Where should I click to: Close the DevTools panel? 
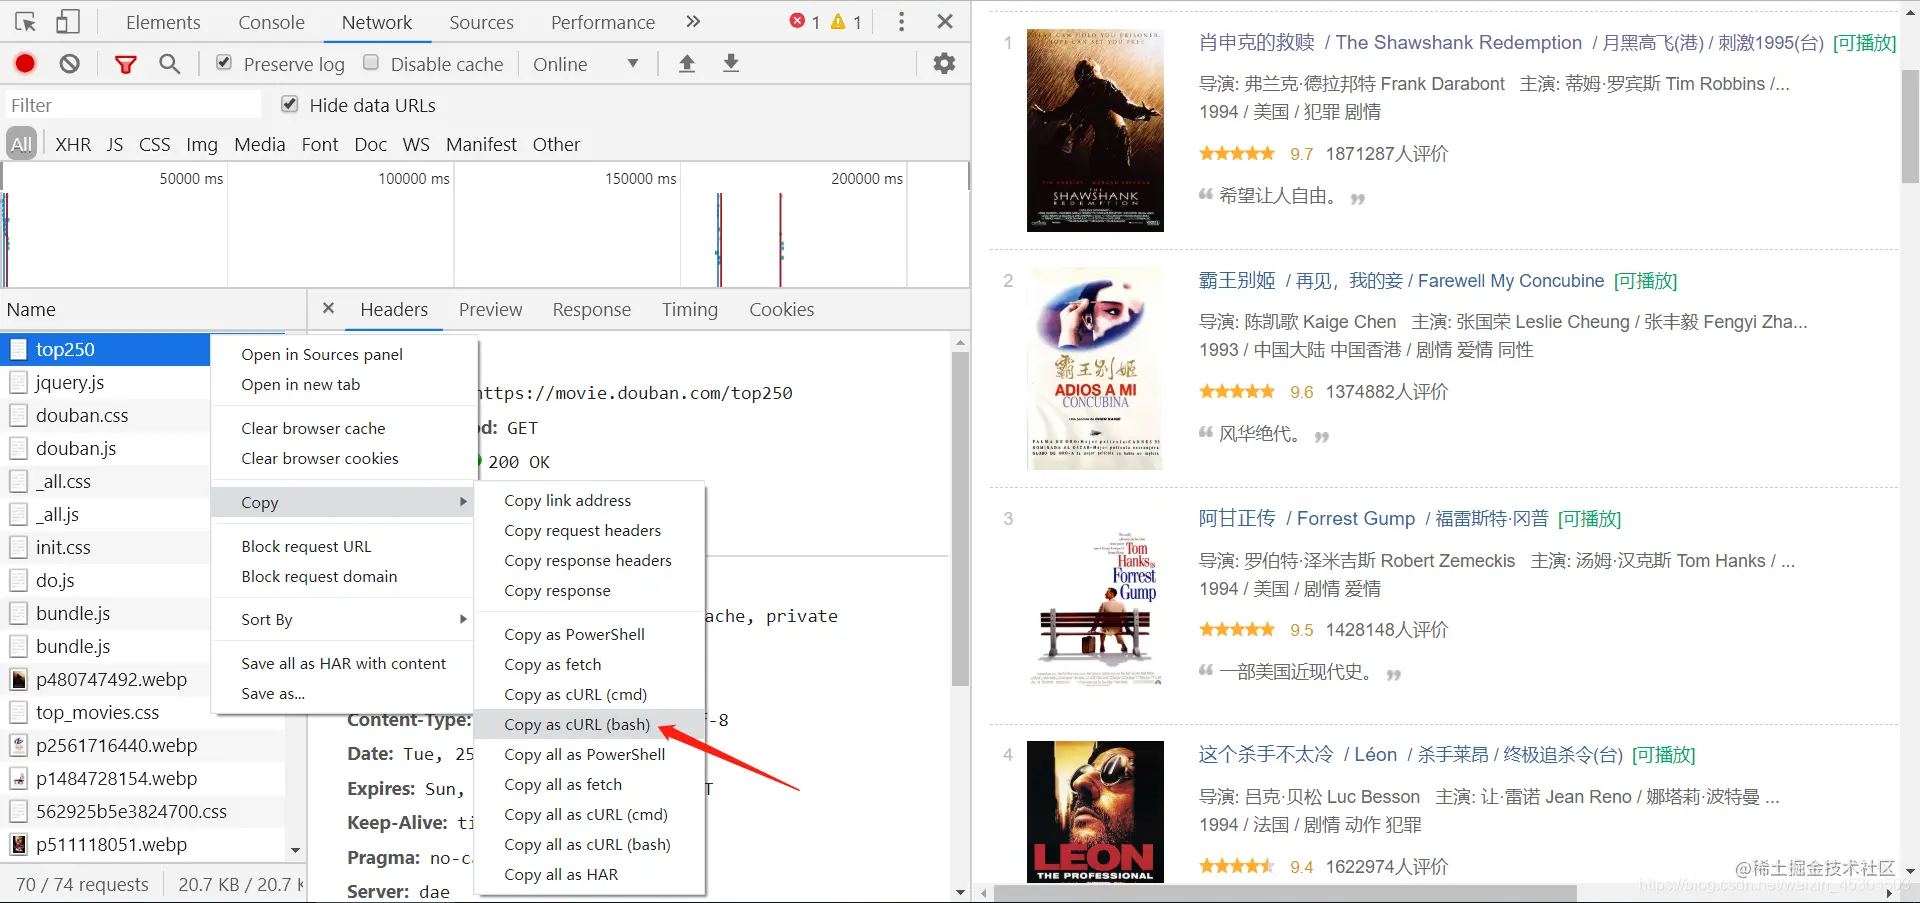click(x=945, y=22)
